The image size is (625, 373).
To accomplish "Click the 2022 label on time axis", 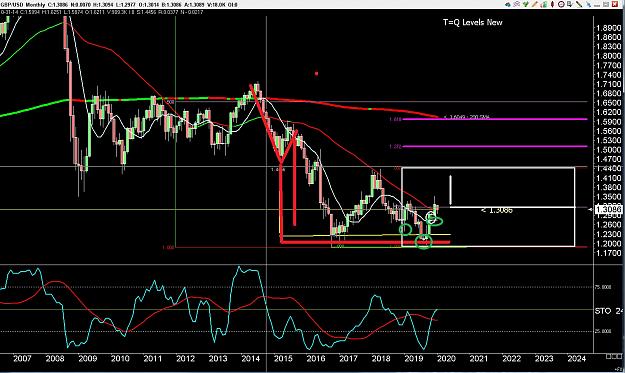I will [512, 358].
